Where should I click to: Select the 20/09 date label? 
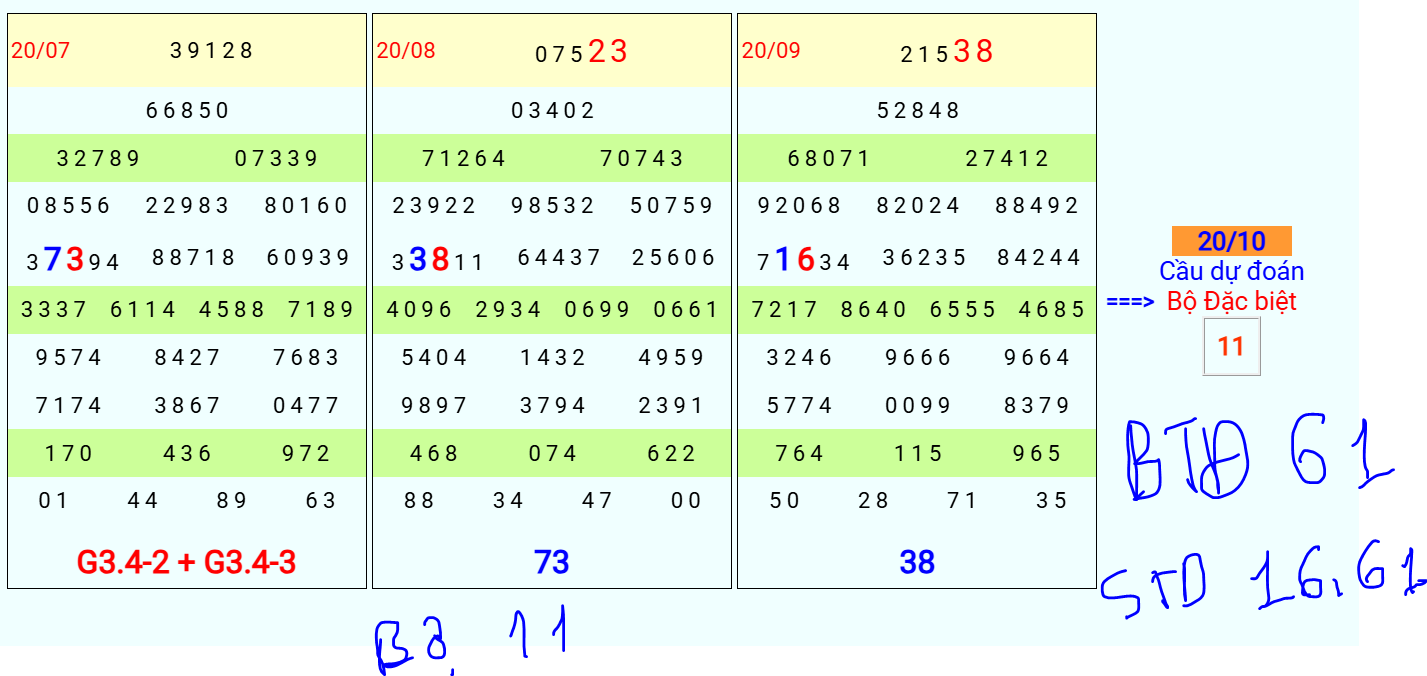[771, 50]
